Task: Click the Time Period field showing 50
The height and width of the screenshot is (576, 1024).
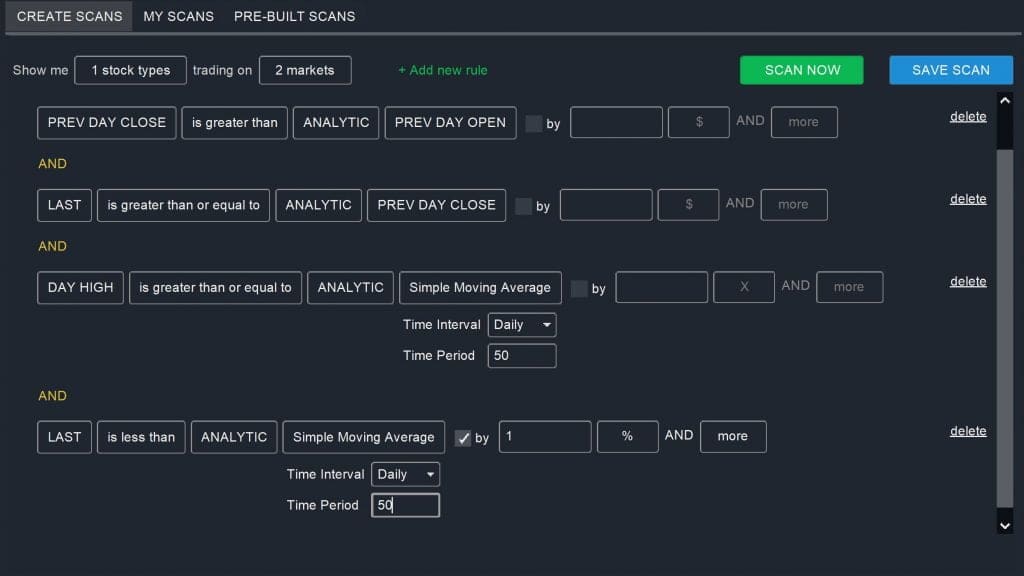Action: [x=521, y=355]
